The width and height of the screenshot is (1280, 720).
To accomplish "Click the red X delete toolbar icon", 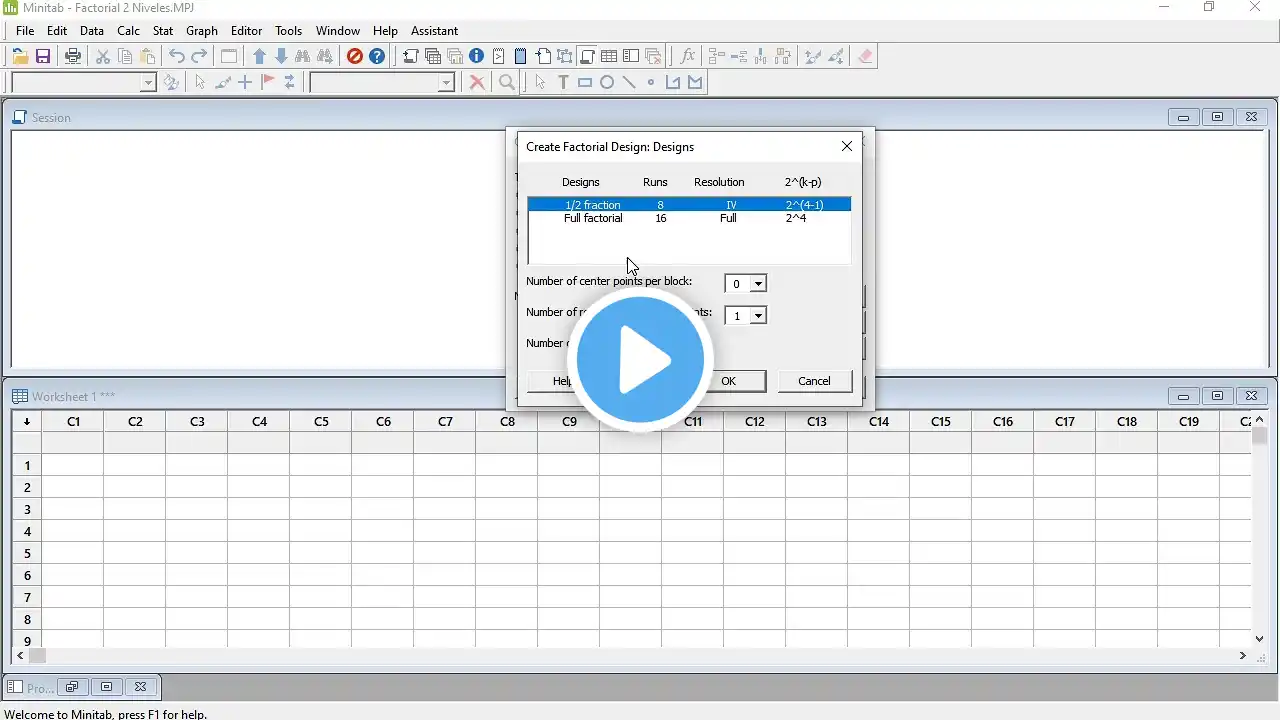I will pyautogui.click(x=477, y=83).
